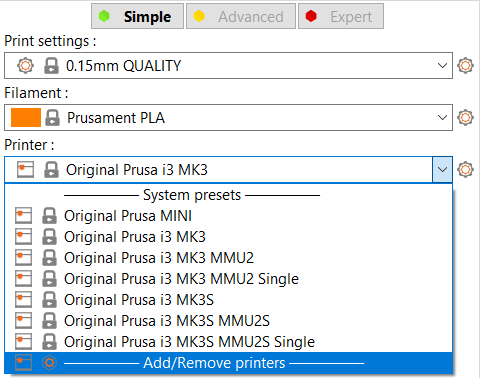This screenshot has height=378, width=481.
Task: Select Original Prusa i3 MK3 MMU2 preset
Action: (x=228, y=258)
